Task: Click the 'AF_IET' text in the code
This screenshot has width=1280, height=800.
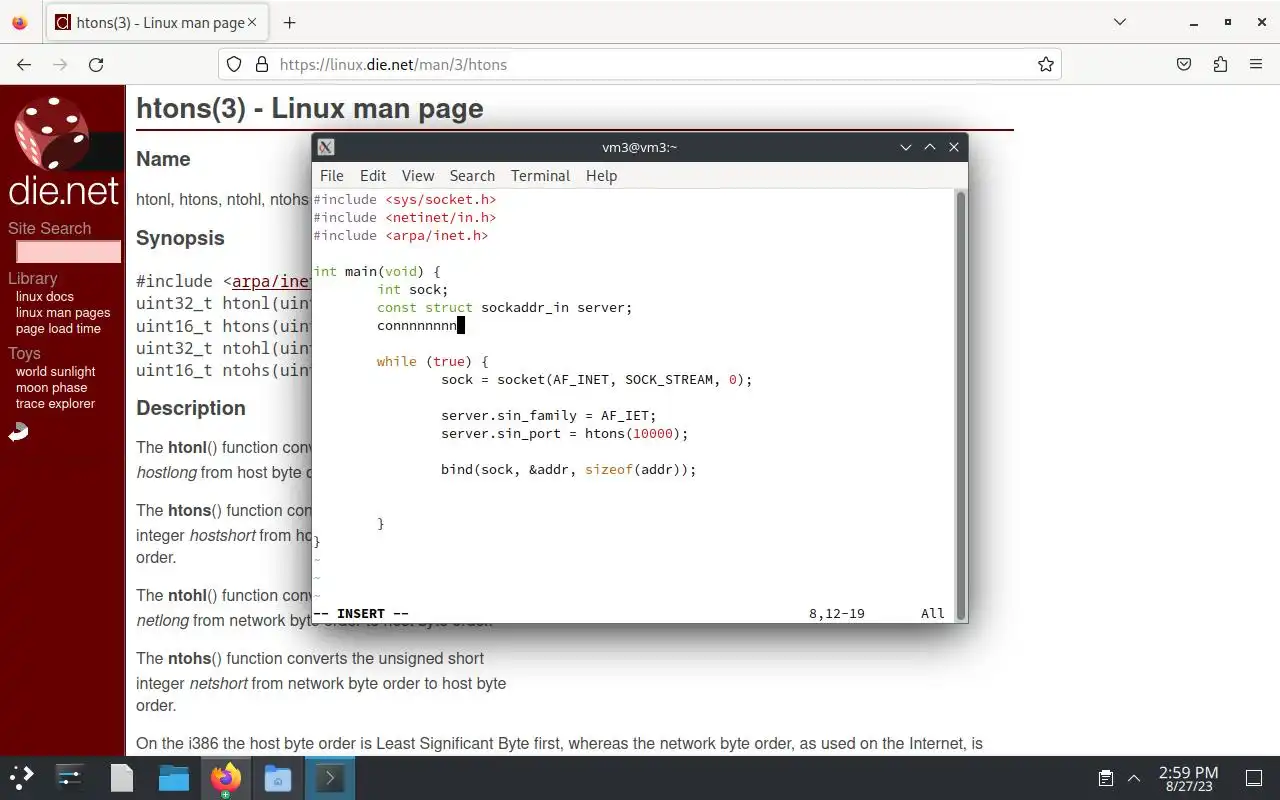Action: click(625, 415)
